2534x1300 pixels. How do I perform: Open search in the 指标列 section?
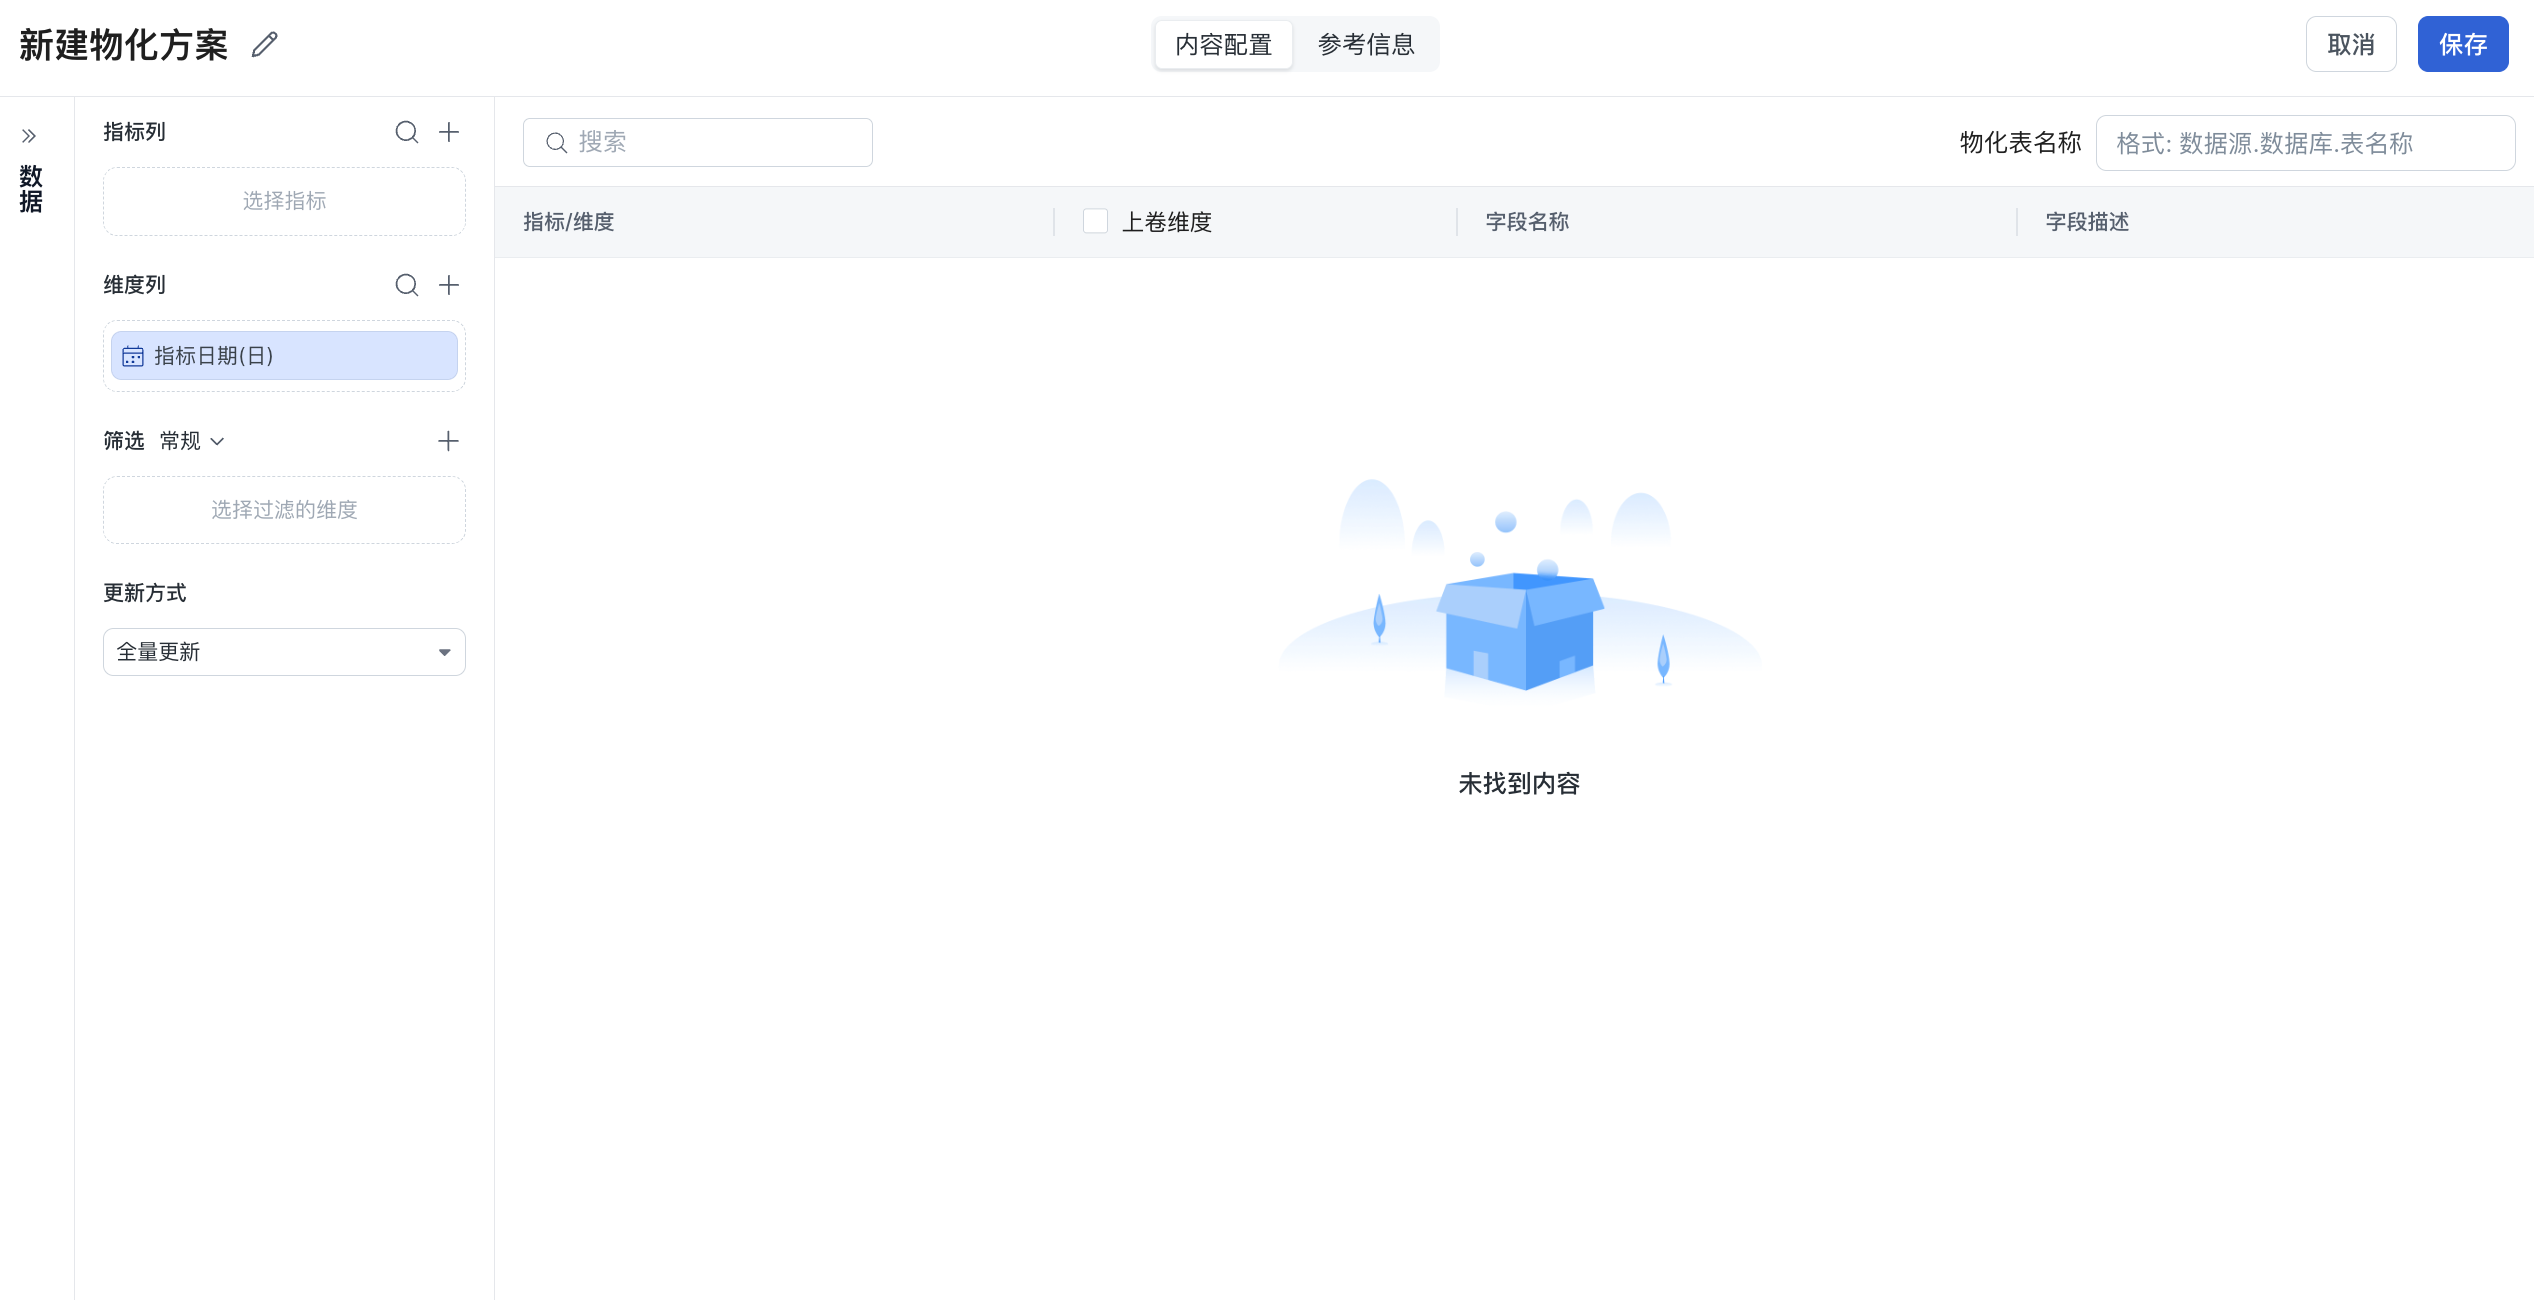point(406,132)
